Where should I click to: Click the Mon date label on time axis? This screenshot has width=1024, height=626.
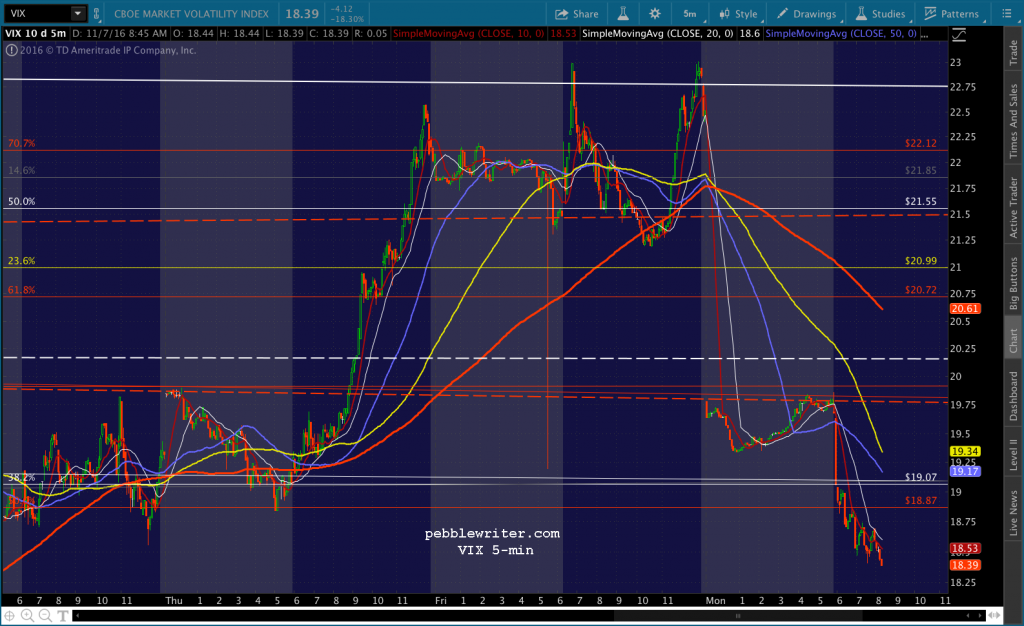coord(715,601)
